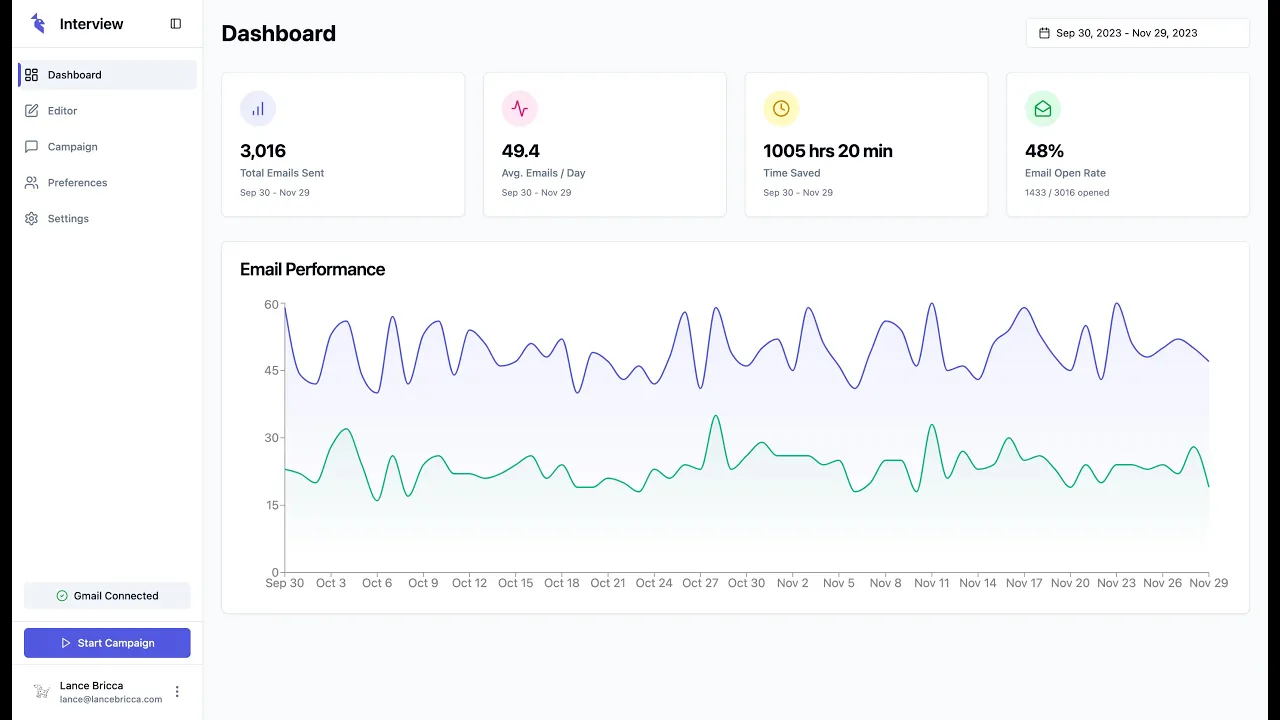This screenshot has width=1280, height=720.
Task: Click the Interview bird logo
Action: pyautogui.click(x=38, y=23)
